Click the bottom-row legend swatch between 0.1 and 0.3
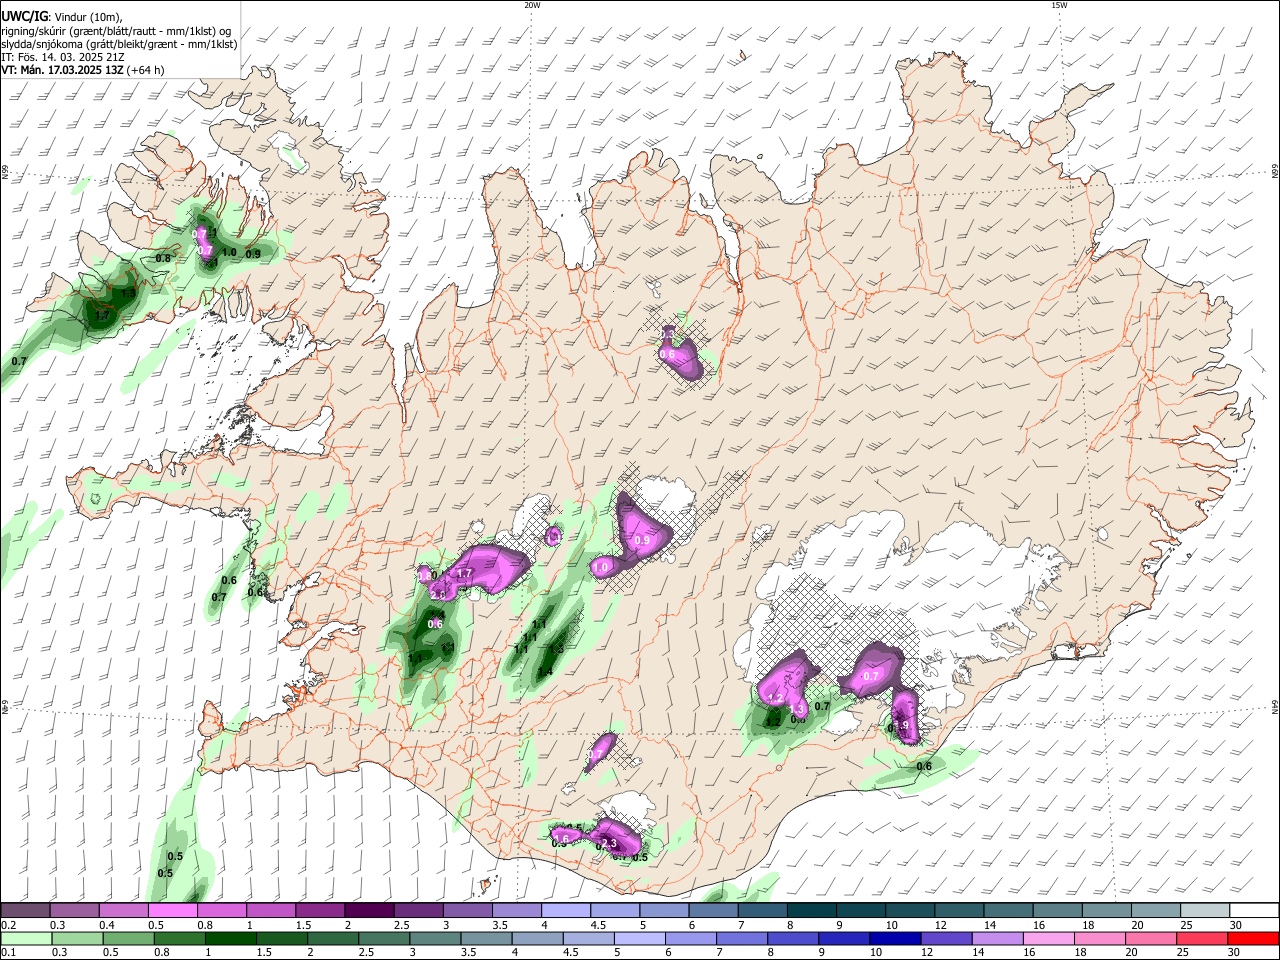Screen dimensions: 1280x960 [x=27, y=938]
